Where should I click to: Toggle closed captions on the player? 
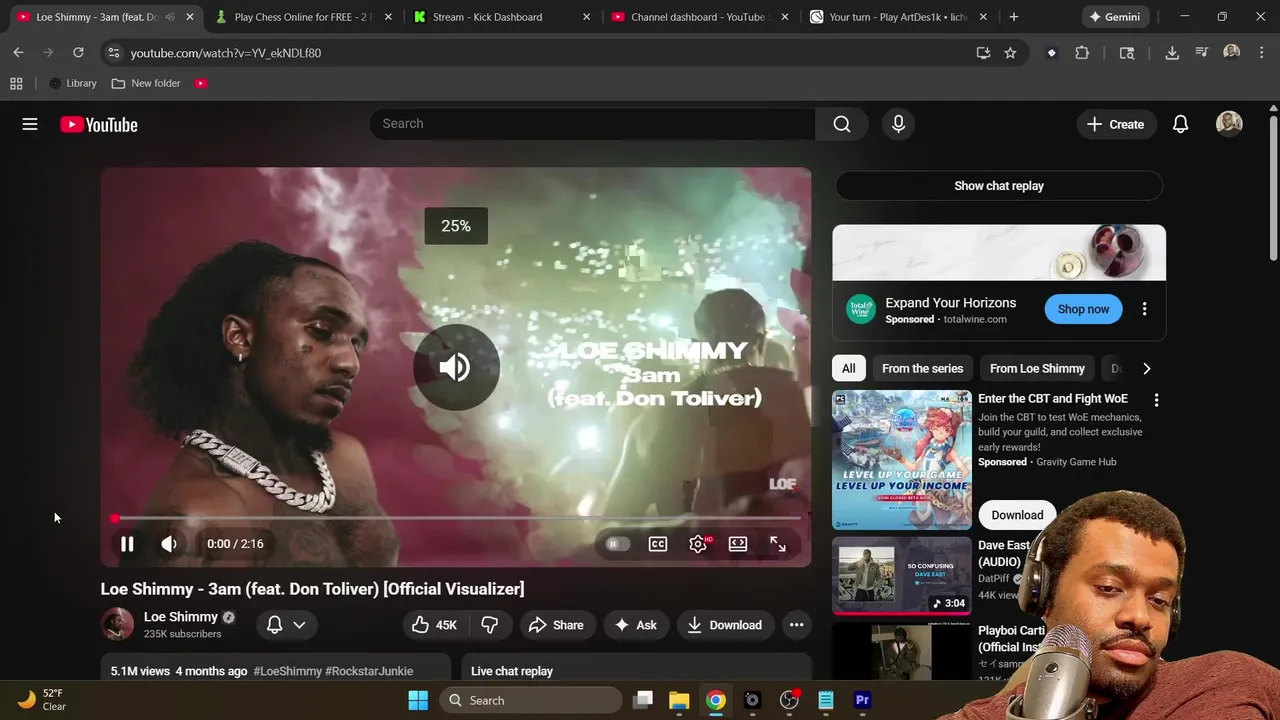[x=658, y=544]
